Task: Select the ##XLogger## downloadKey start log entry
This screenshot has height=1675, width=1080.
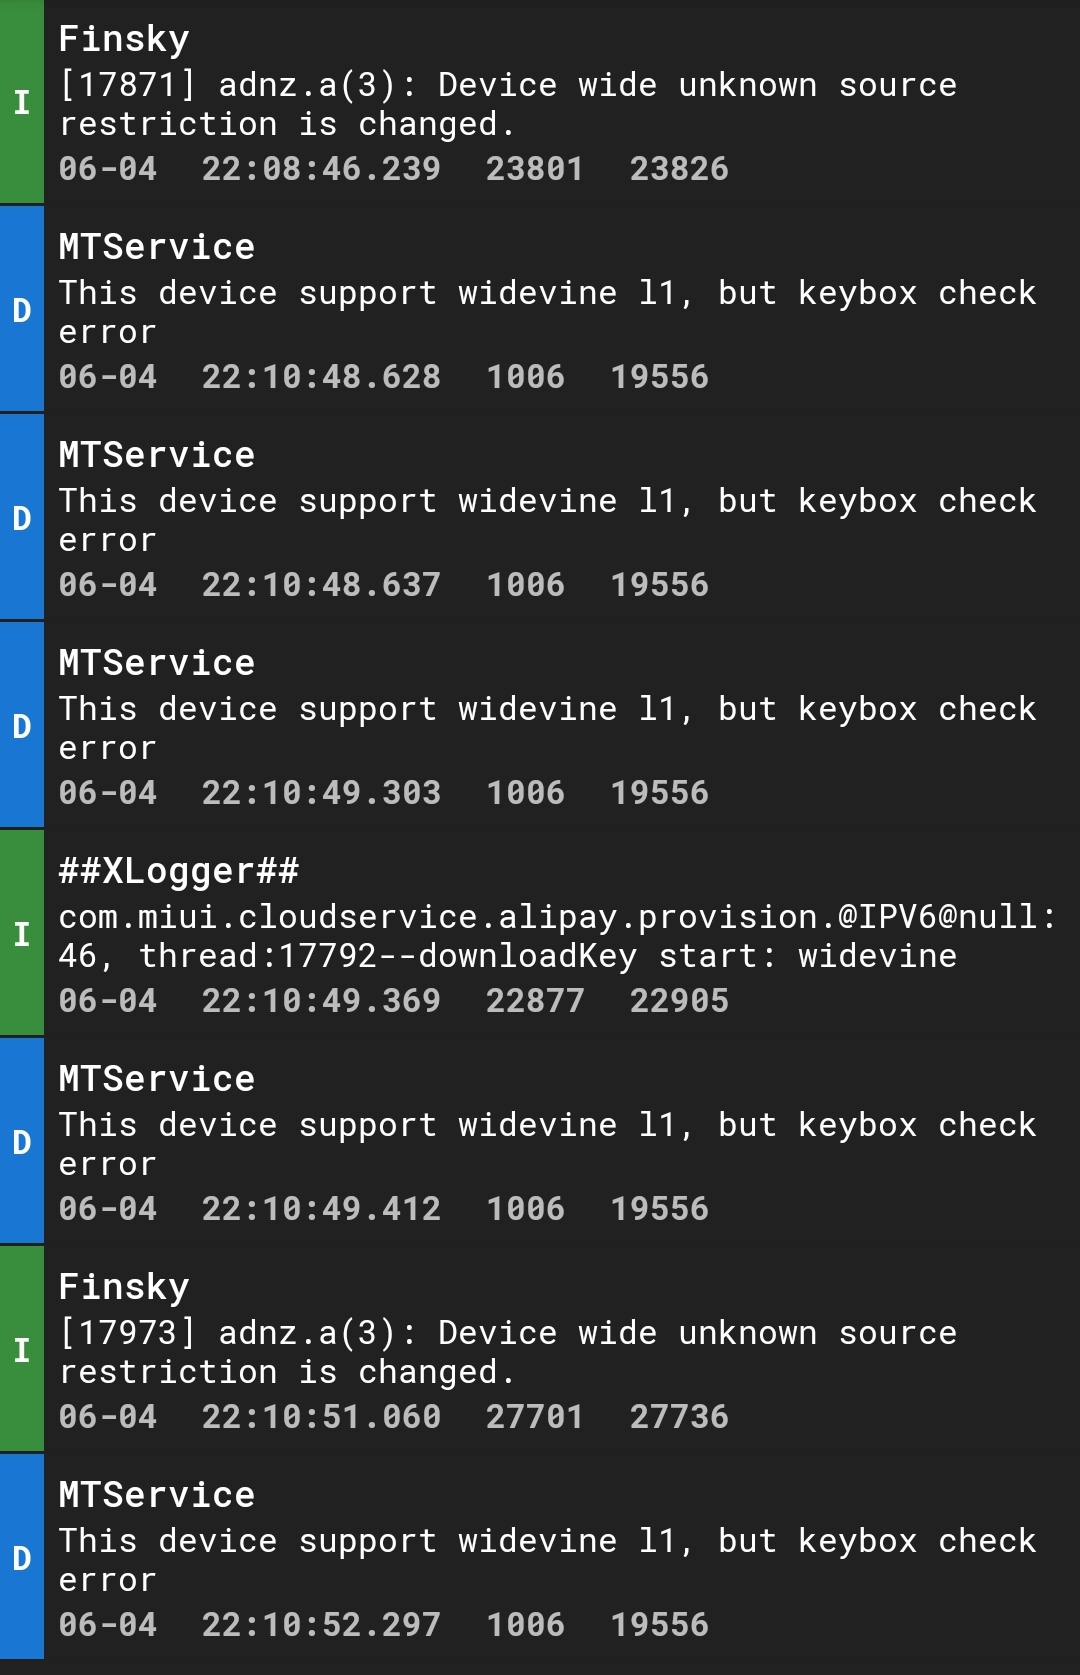Action: (x=540, y=933)
